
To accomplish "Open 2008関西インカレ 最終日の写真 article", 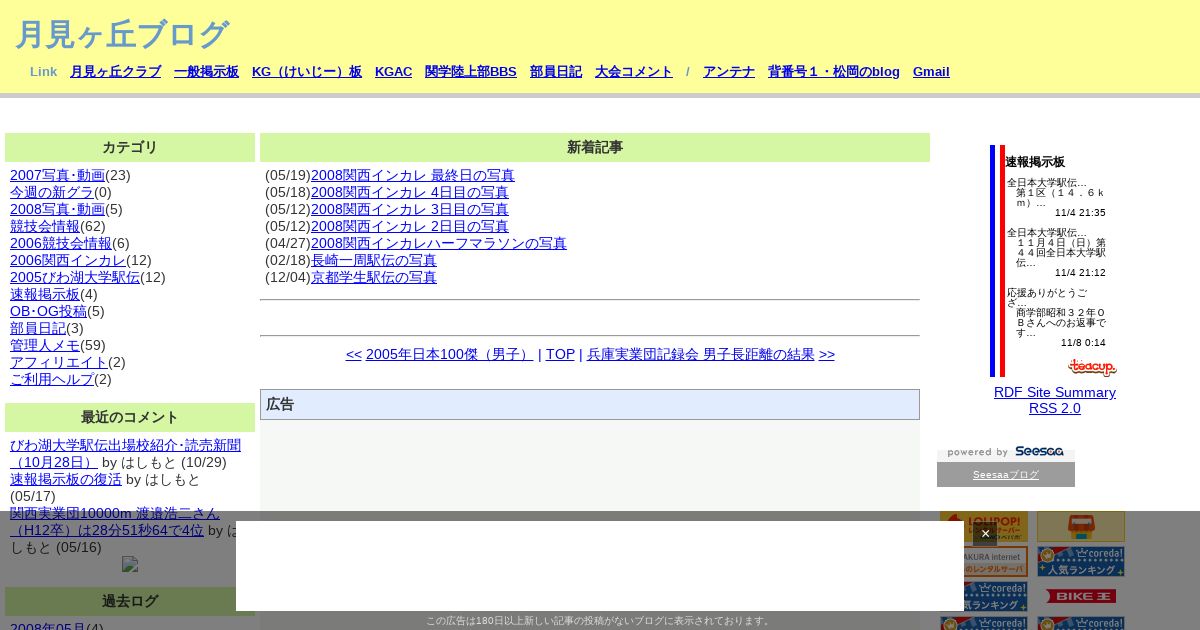I will click(x=413, y=175).
